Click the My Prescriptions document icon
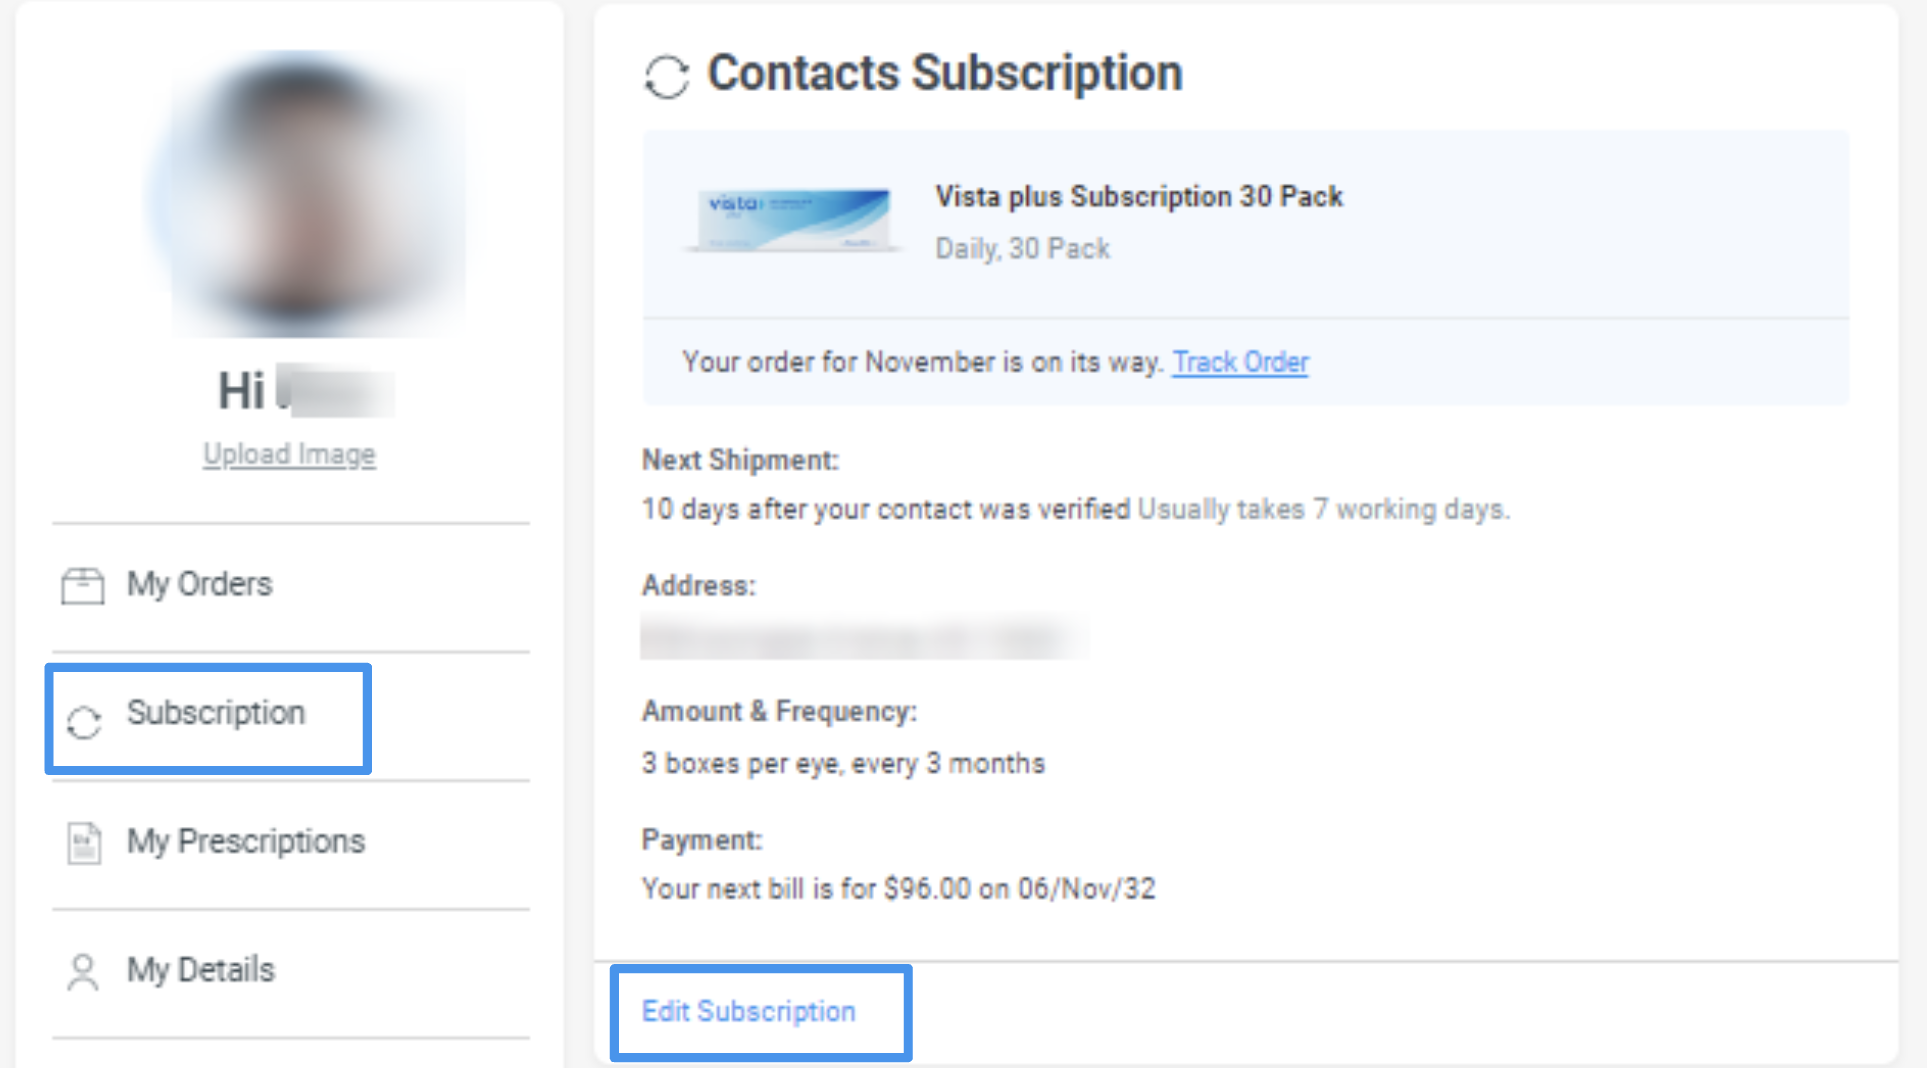 (84, 843)
